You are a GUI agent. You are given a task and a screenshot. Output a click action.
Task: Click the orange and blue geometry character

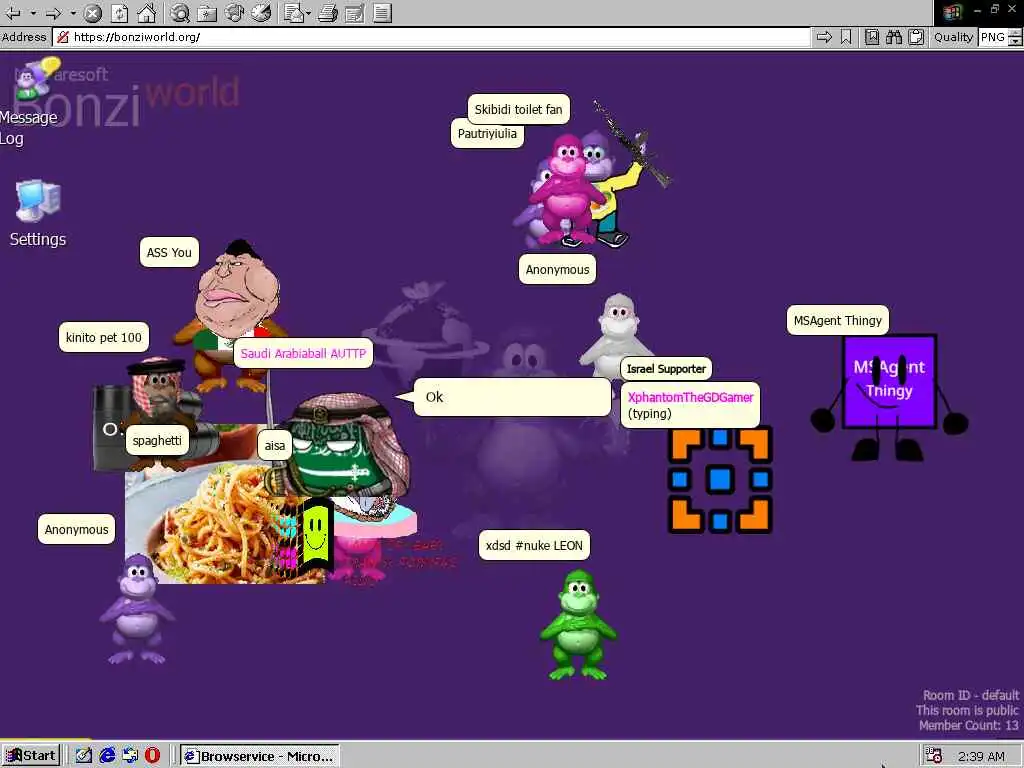click(x=720, y=480)
